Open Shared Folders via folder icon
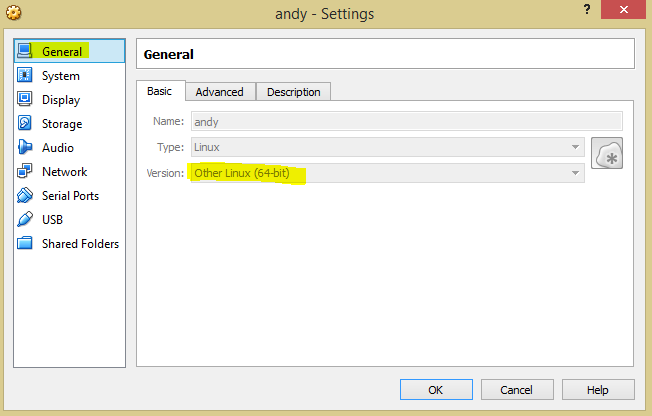The height and width of the screenshot is (416, 652). [25, 243]
